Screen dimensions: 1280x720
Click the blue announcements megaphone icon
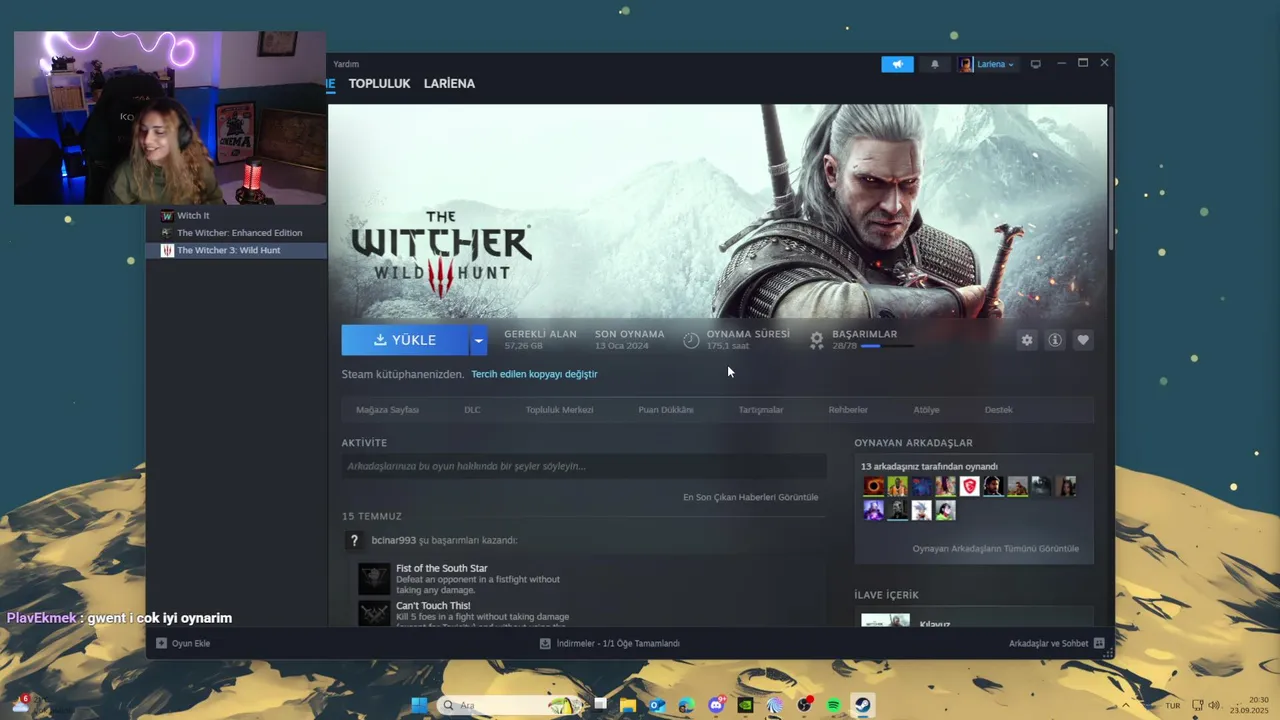(x=897, y=64)
